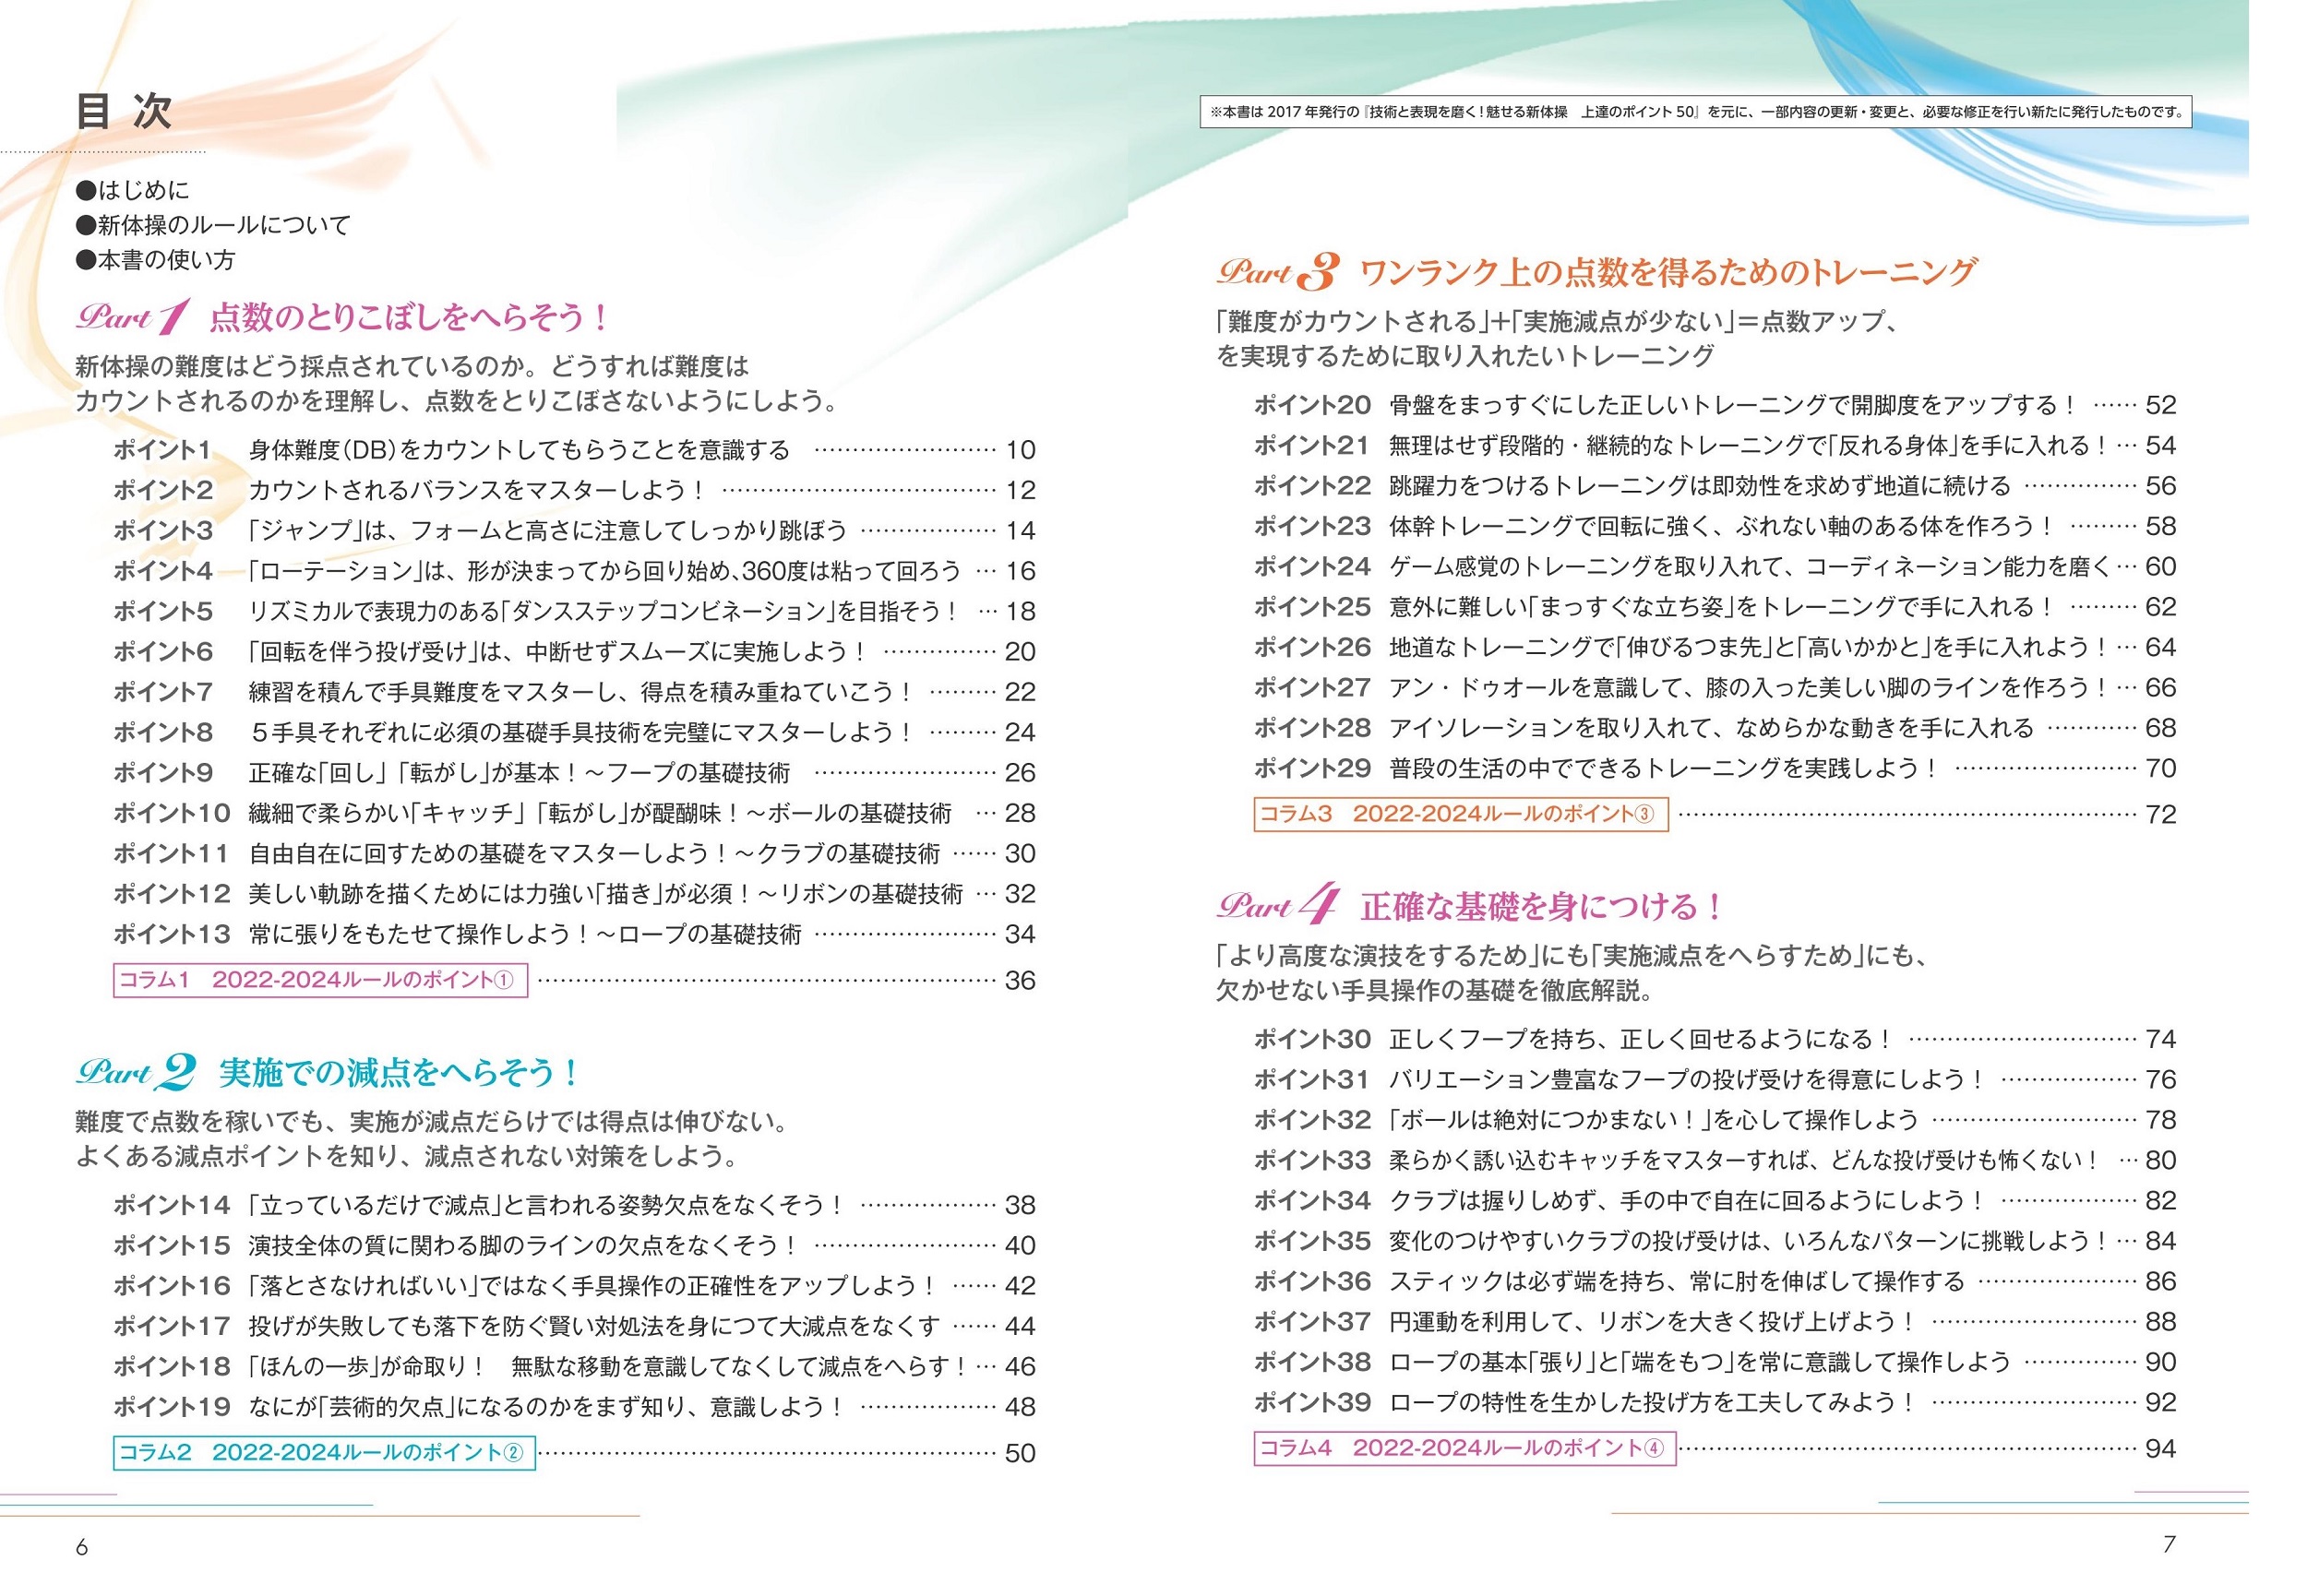Click page number 36 beside コラム1
Screen dimensions: 2307x1596
(x=1020, y=981)
